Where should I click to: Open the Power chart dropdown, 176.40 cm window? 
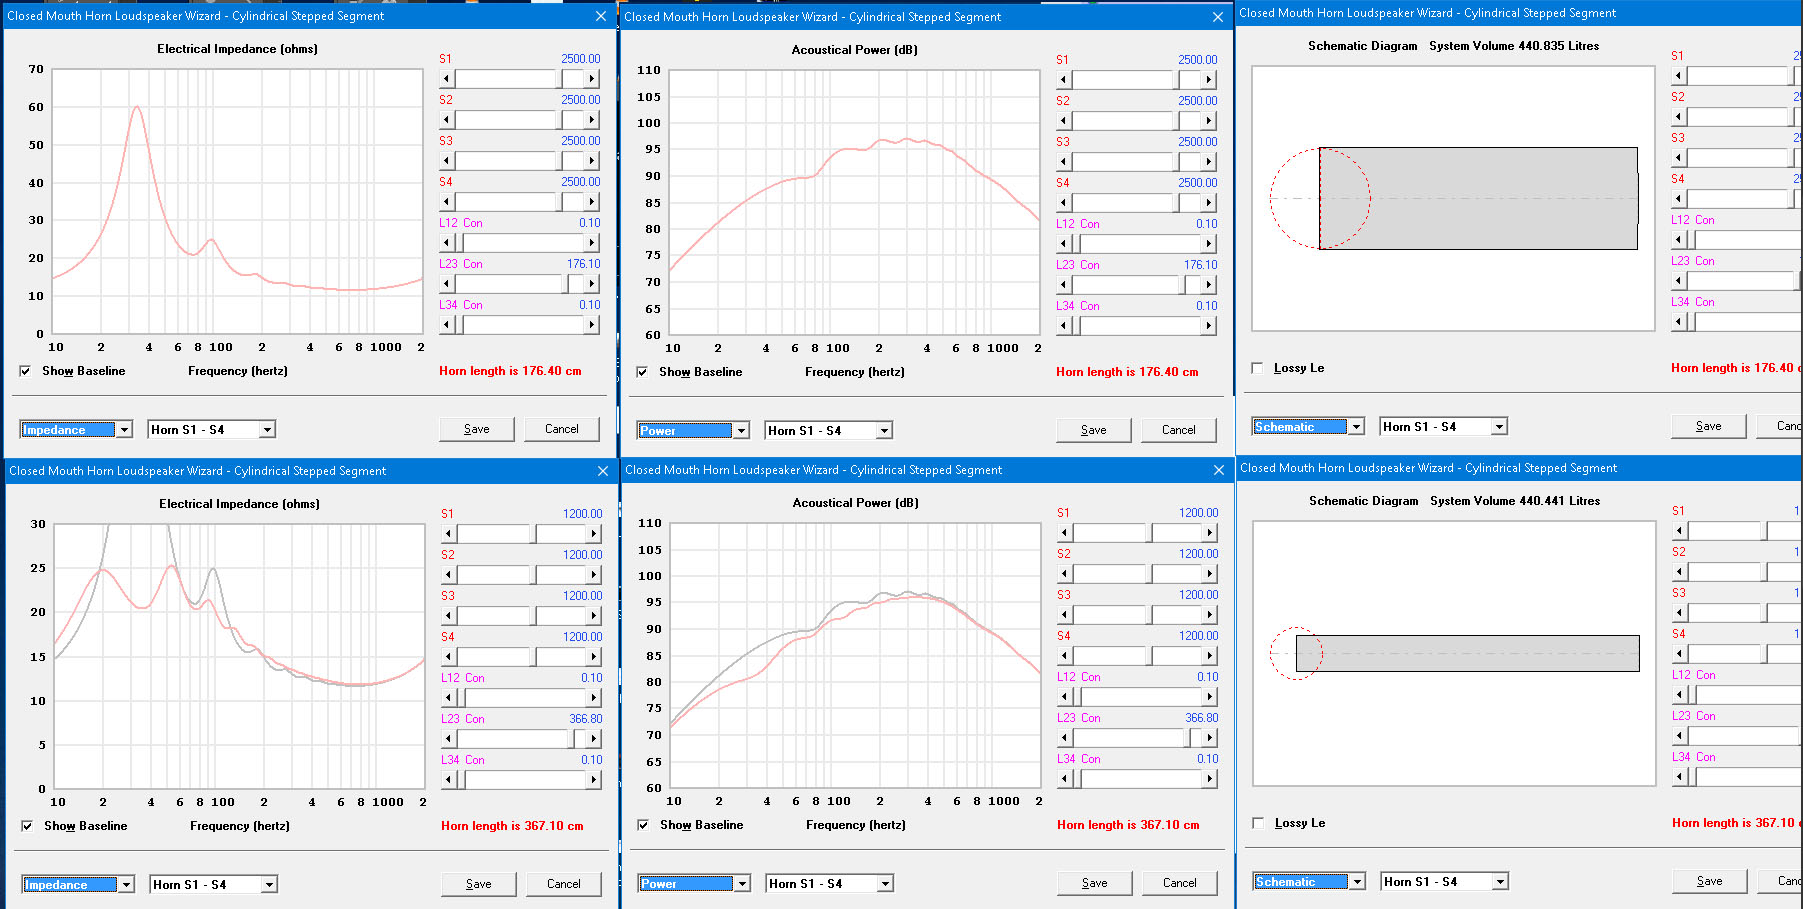741,431
